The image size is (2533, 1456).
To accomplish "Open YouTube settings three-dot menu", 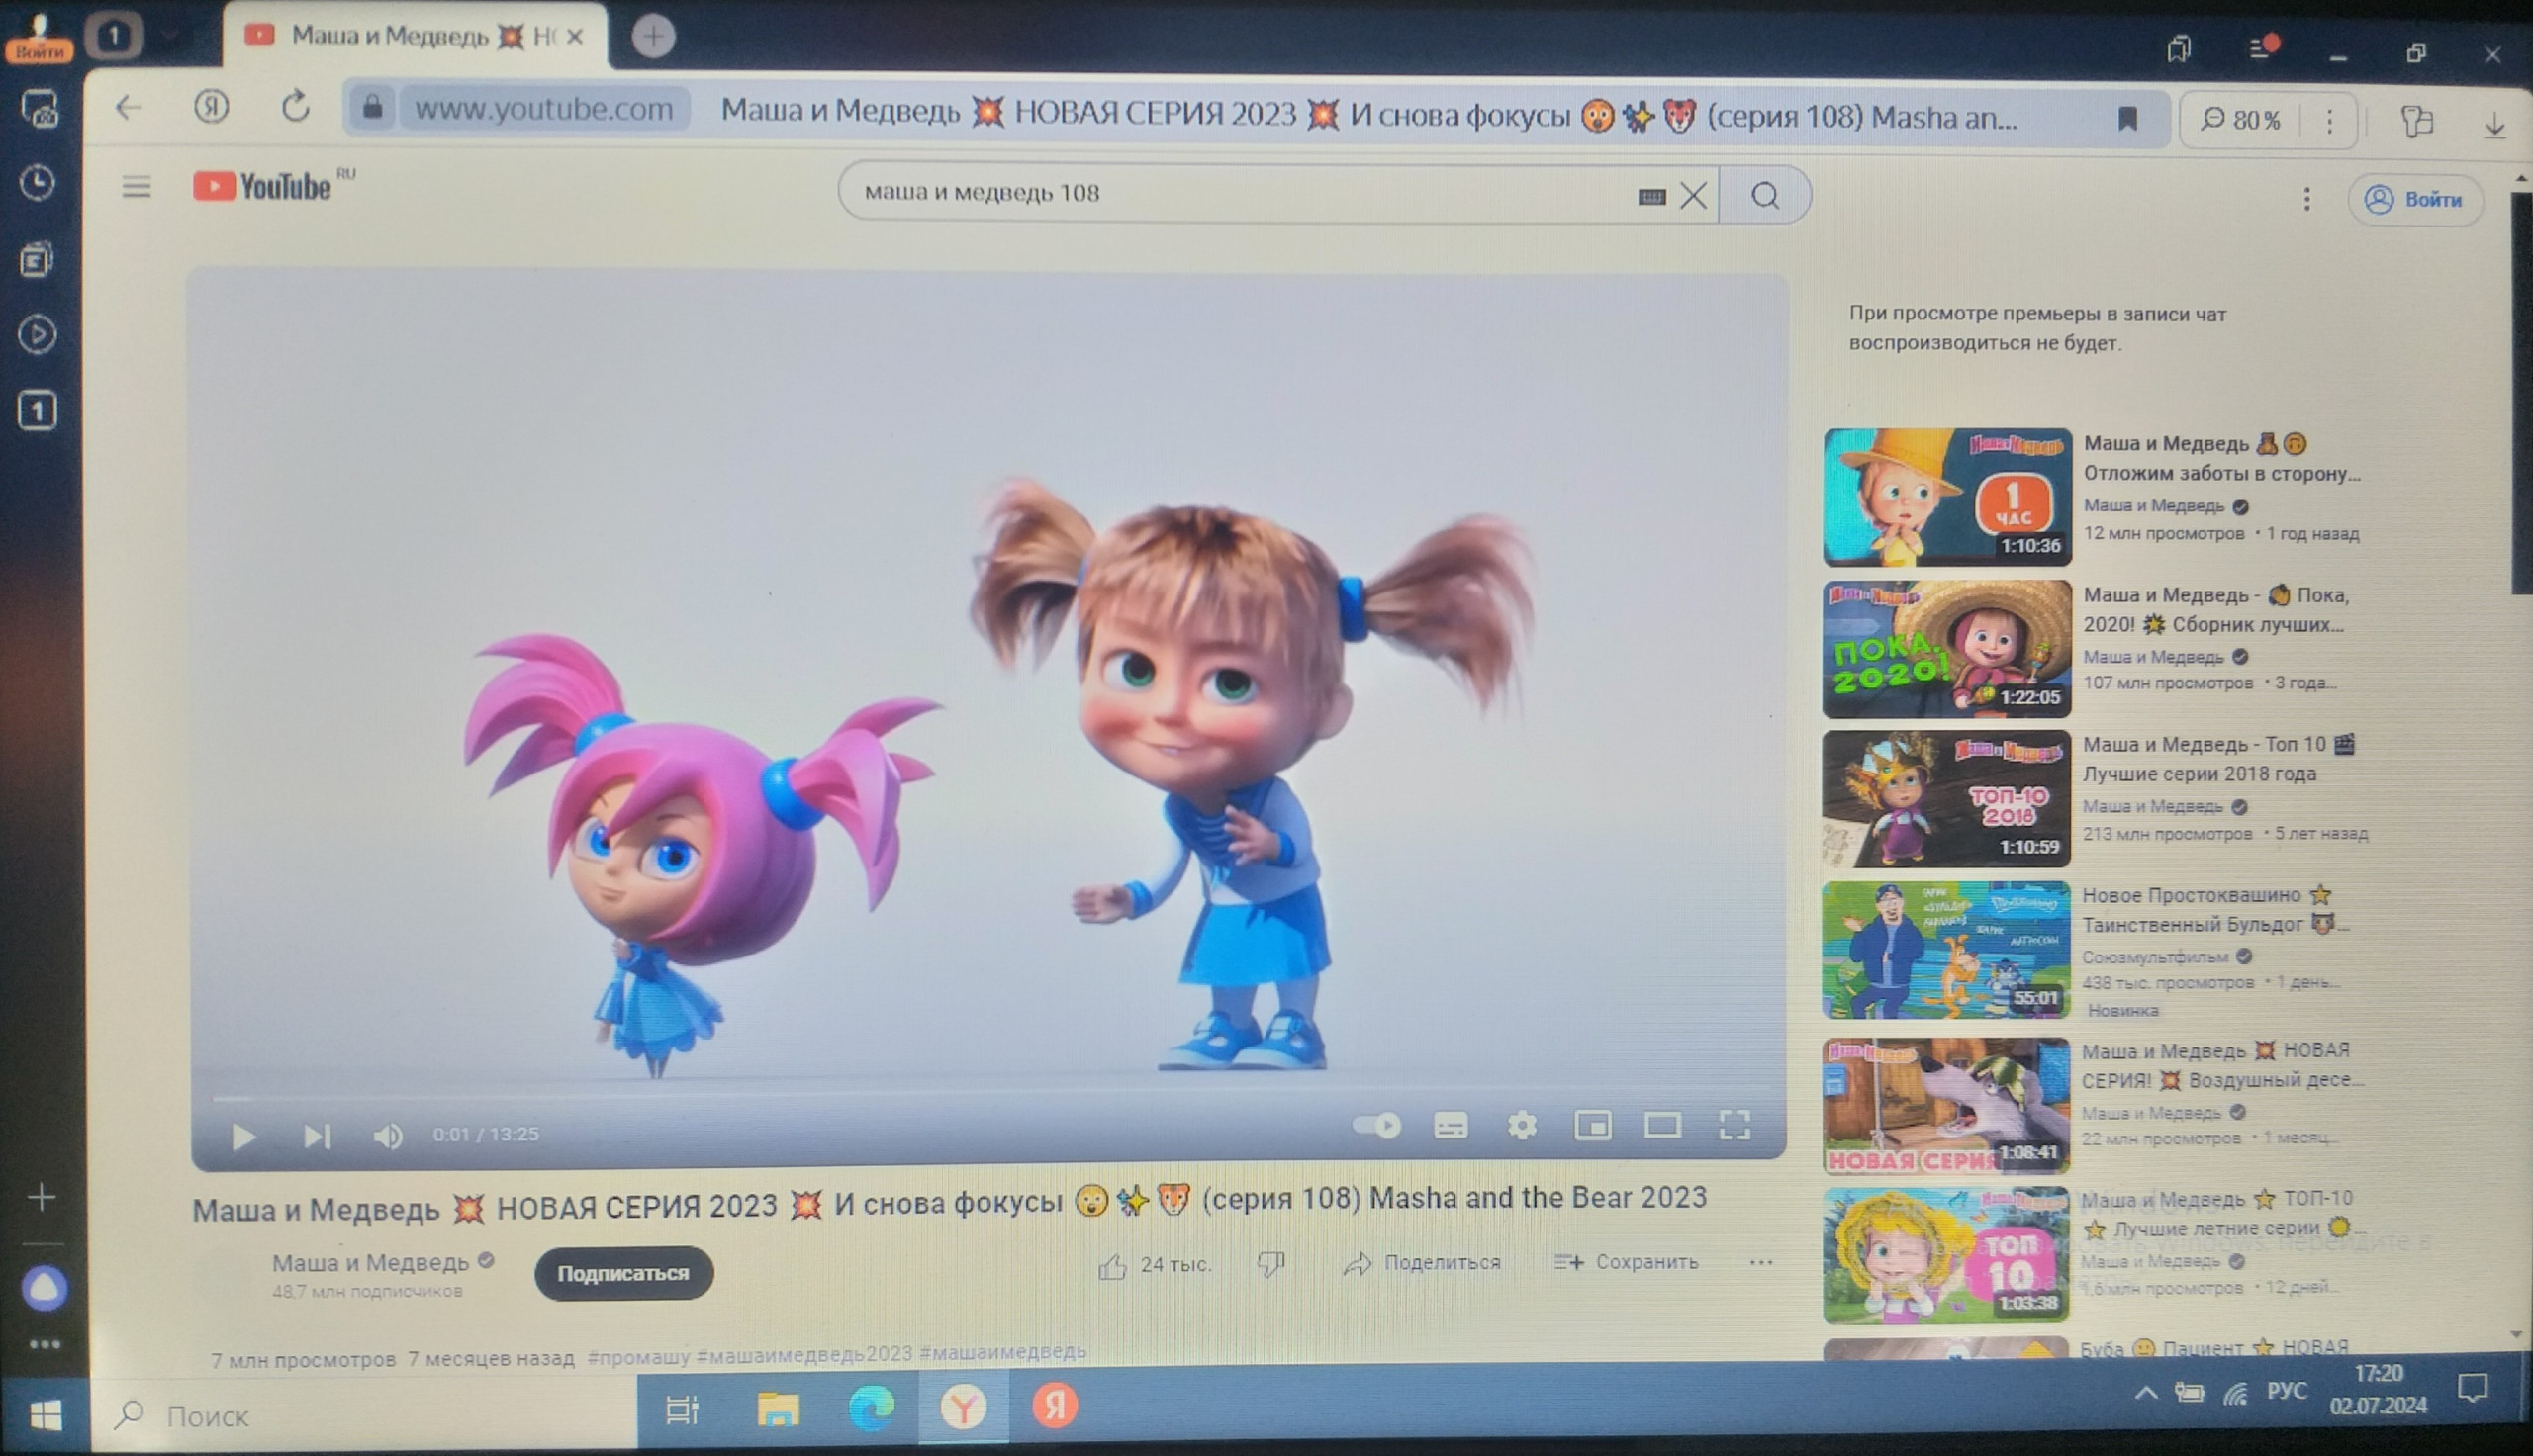I will (2307, 200).
